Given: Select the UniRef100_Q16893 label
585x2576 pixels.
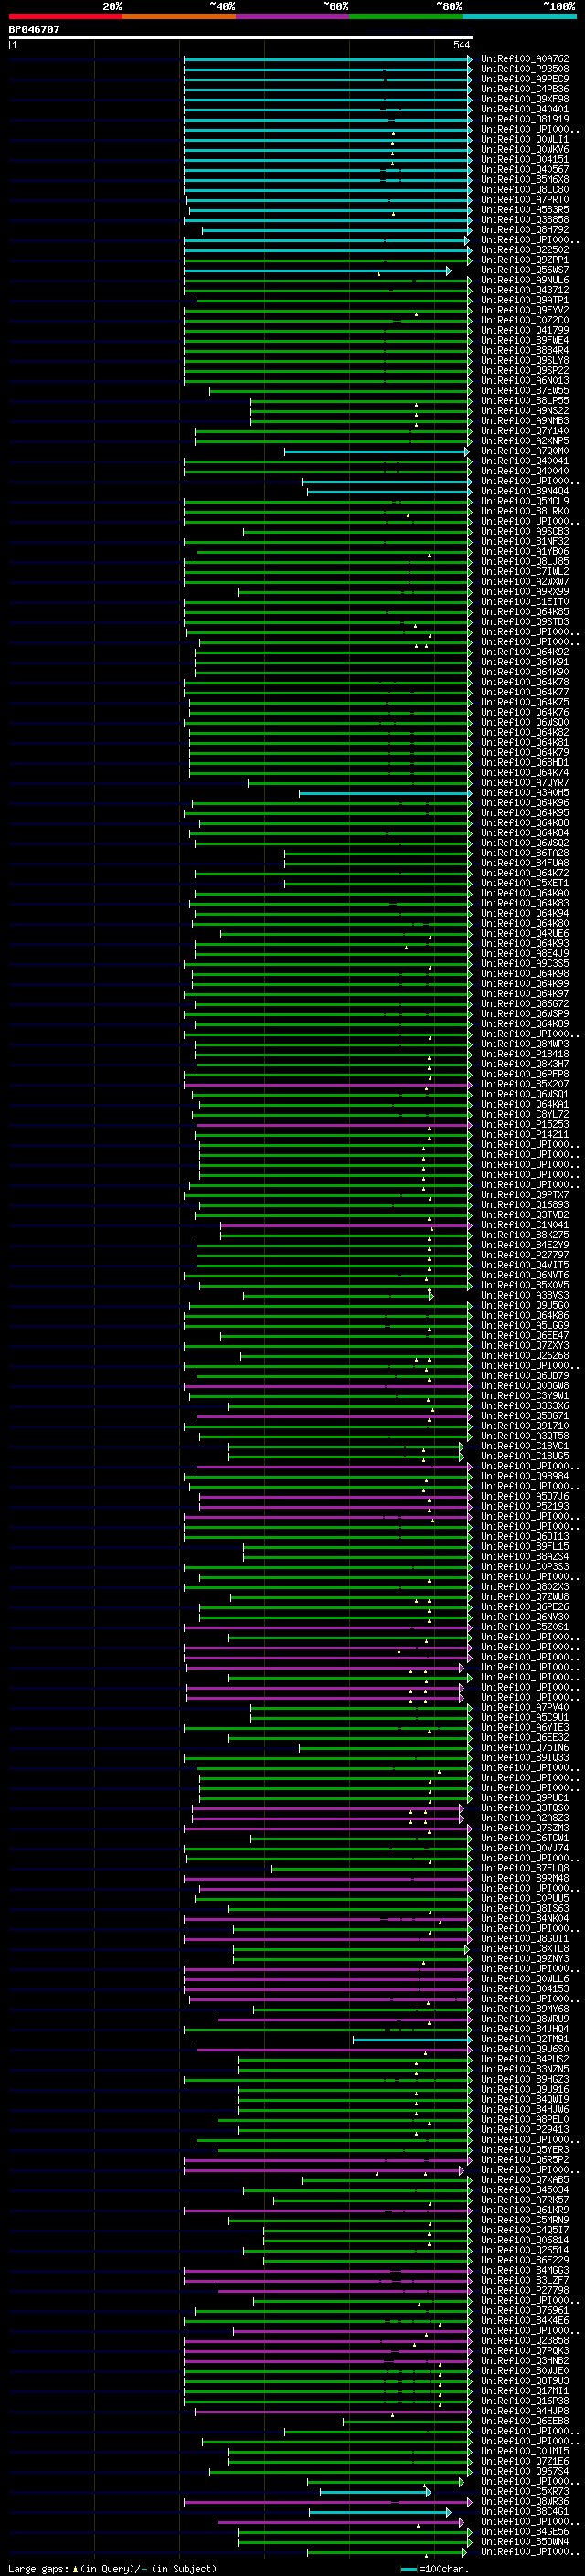Looking at the screenshot, I should coord(525,1205).
